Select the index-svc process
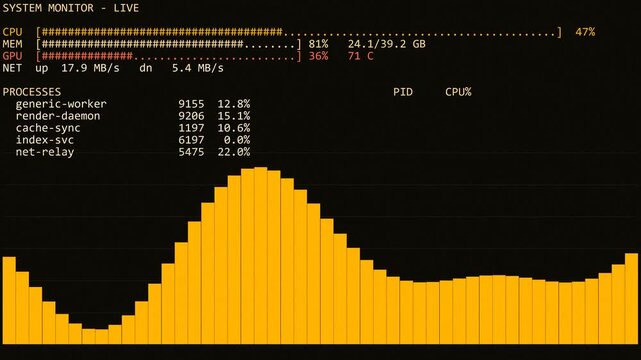641x360 pixels. pos(132,140)
